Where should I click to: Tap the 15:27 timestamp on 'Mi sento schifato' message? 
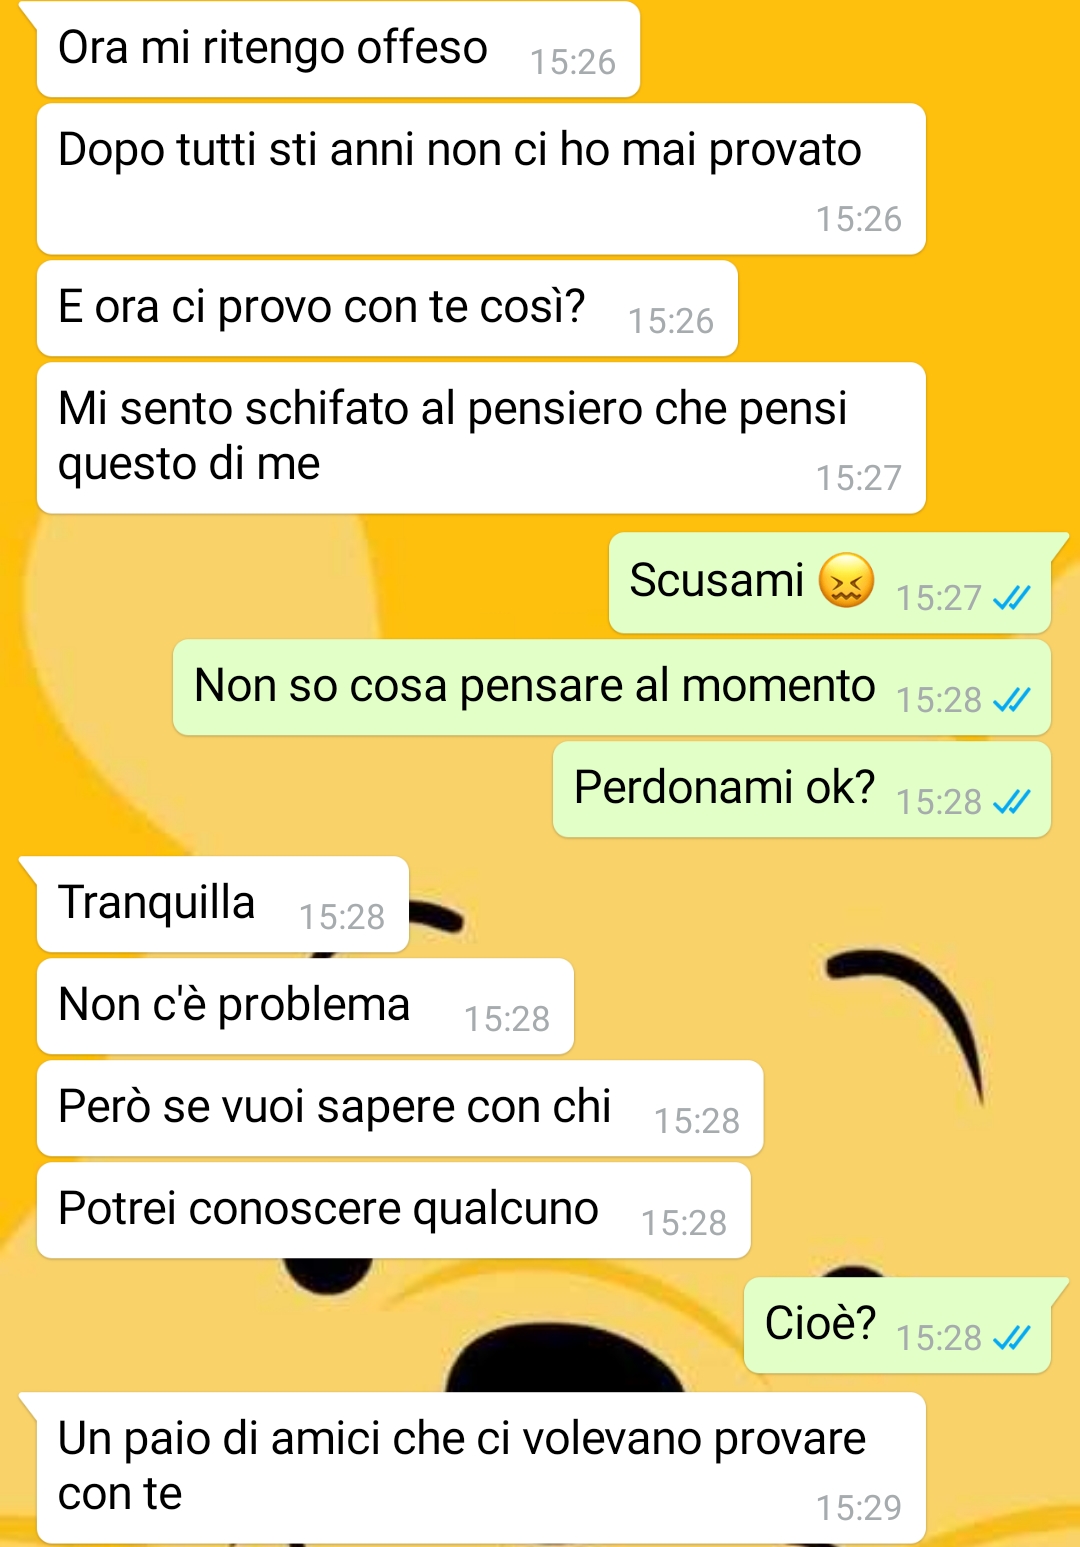859,478
